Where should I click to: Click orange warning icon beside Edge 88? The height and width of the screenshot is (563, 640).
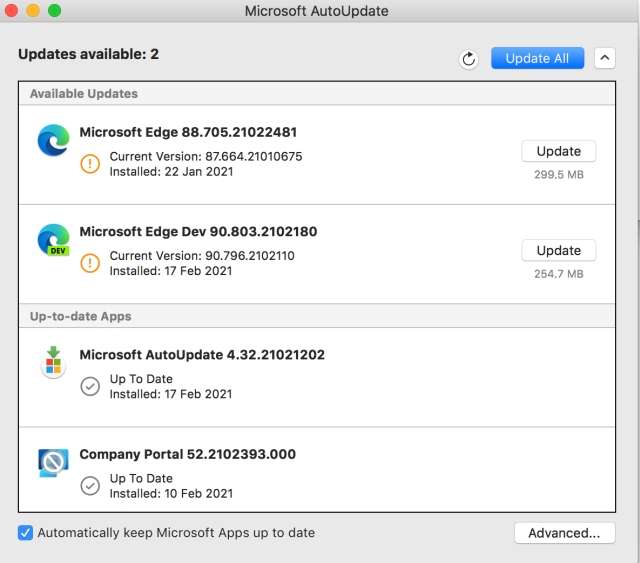pyautogui.click(x=90, y=164)
